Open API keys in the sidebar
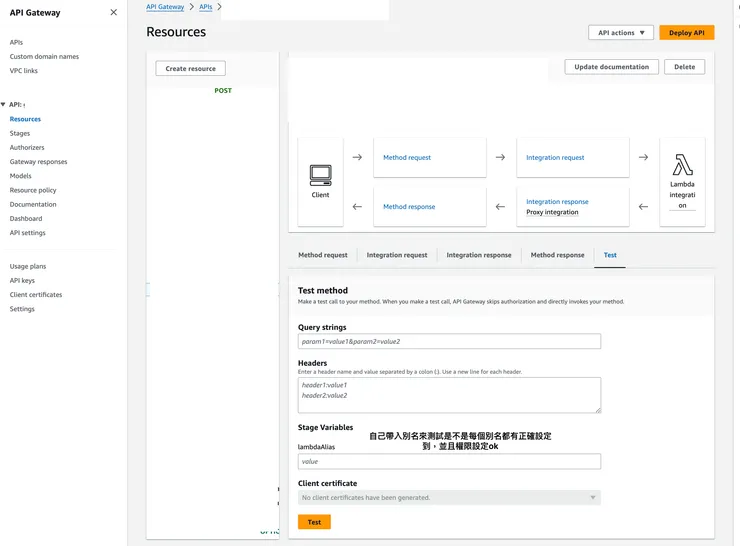Image resolution: width=740 pixels, height=546 pixels. pyautogui.click(x=22, y=280)
